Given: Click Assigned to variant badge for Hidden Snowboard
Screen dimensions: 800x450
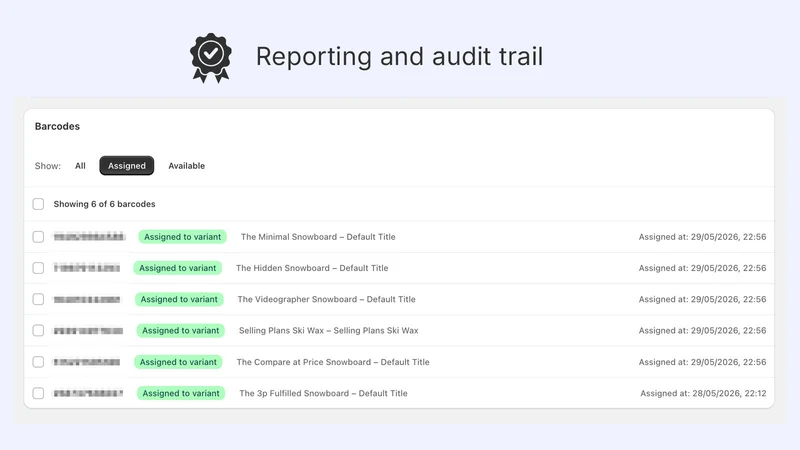Looking at the screenshot, I should tap(178, 268).
